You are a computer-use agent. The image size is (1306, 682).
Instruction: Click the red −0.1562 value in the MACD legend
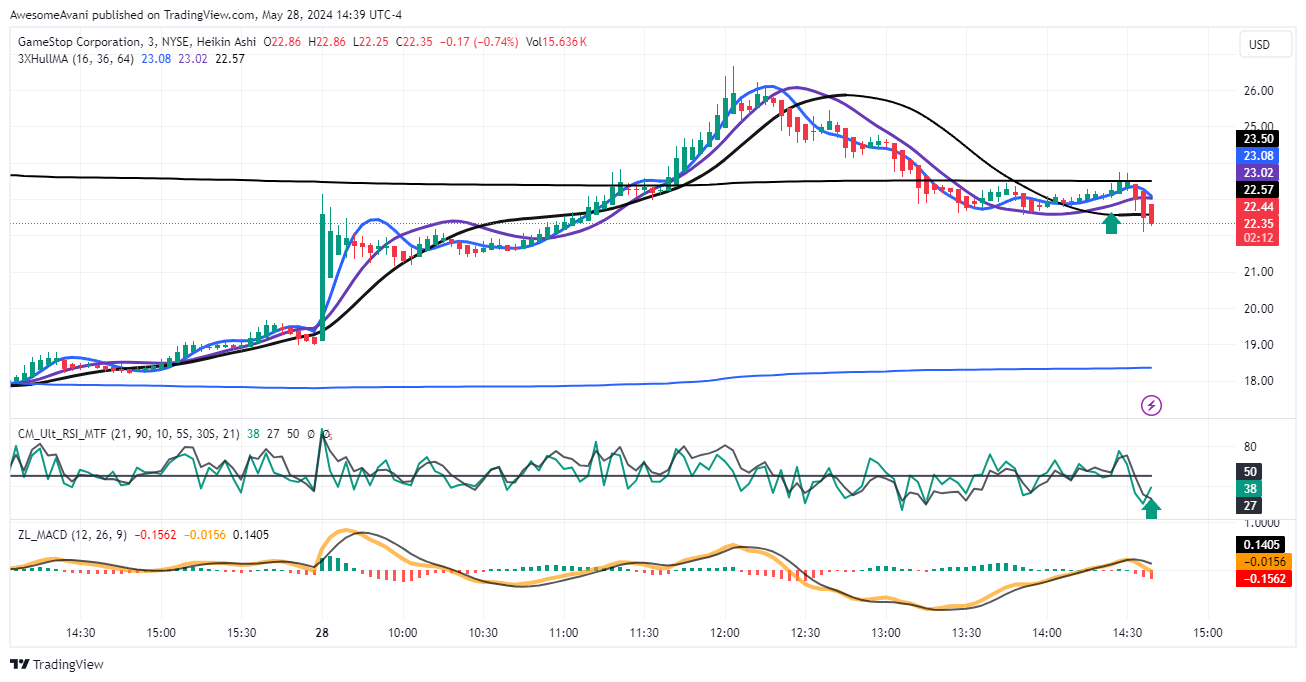(155, 535)
